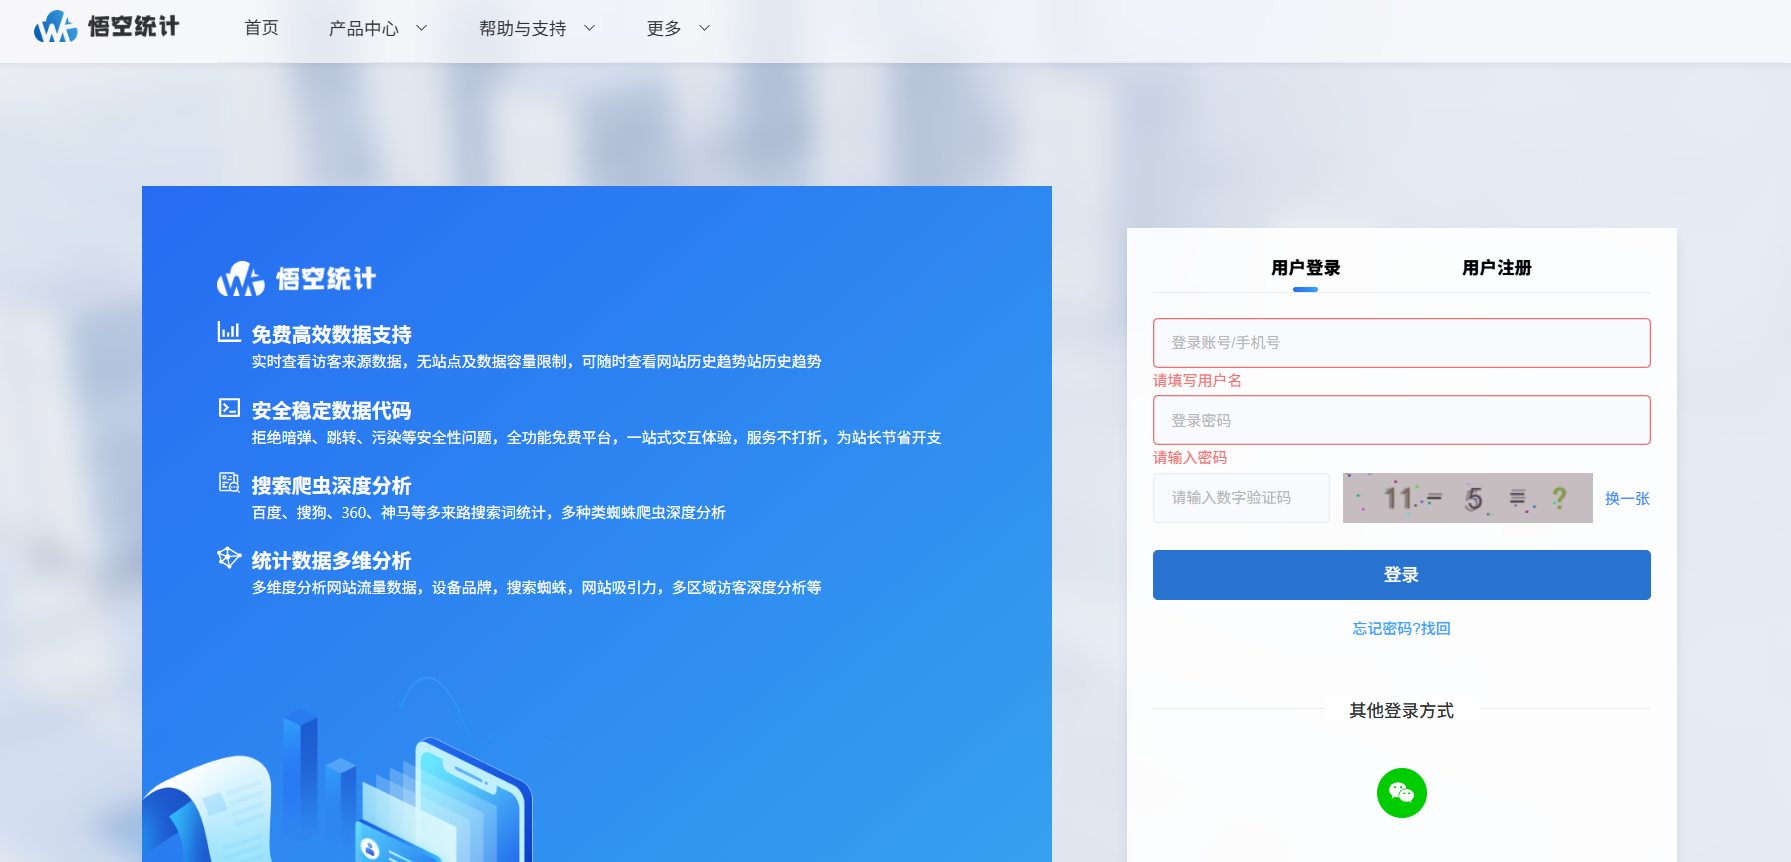The image size is (1791, 862).
Task: Switch to the 用户注册 tab
Action: [1496, 268]
